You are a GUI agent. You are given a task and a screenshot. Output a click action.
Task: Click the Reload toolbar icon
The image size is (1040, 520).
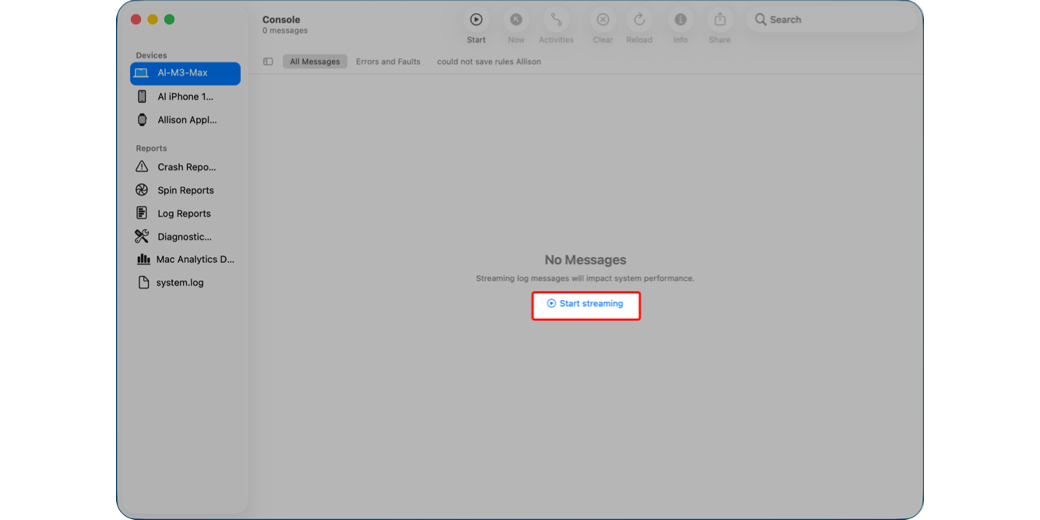(x=639, y=20)
